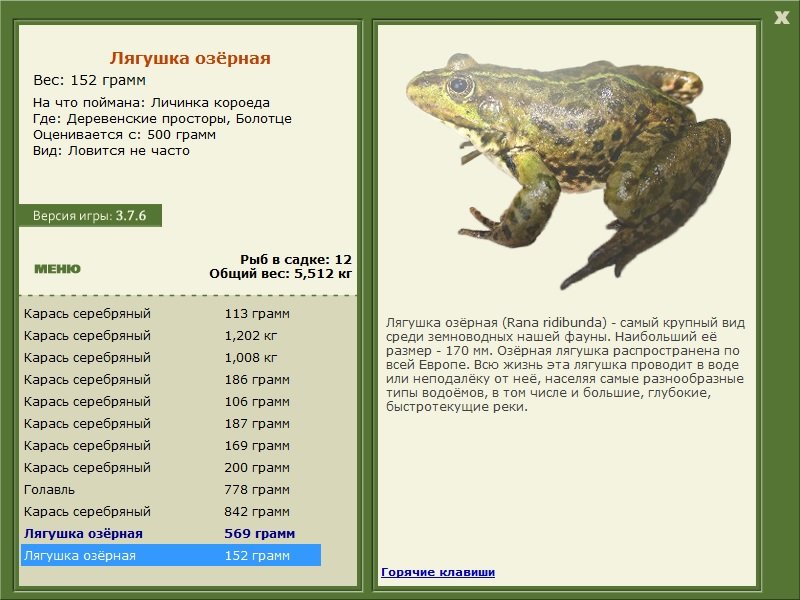Select Карась серебряный 1,202 кг row
This screenshot has height=600, width=800.
click(171, 336)
